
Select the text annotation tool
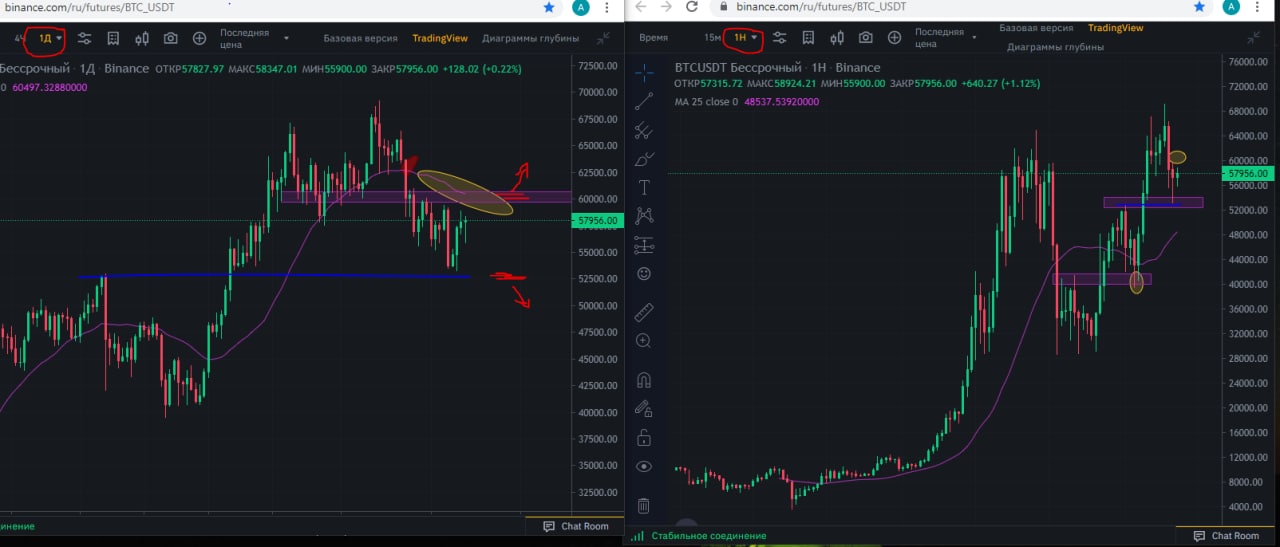[644, 187]
